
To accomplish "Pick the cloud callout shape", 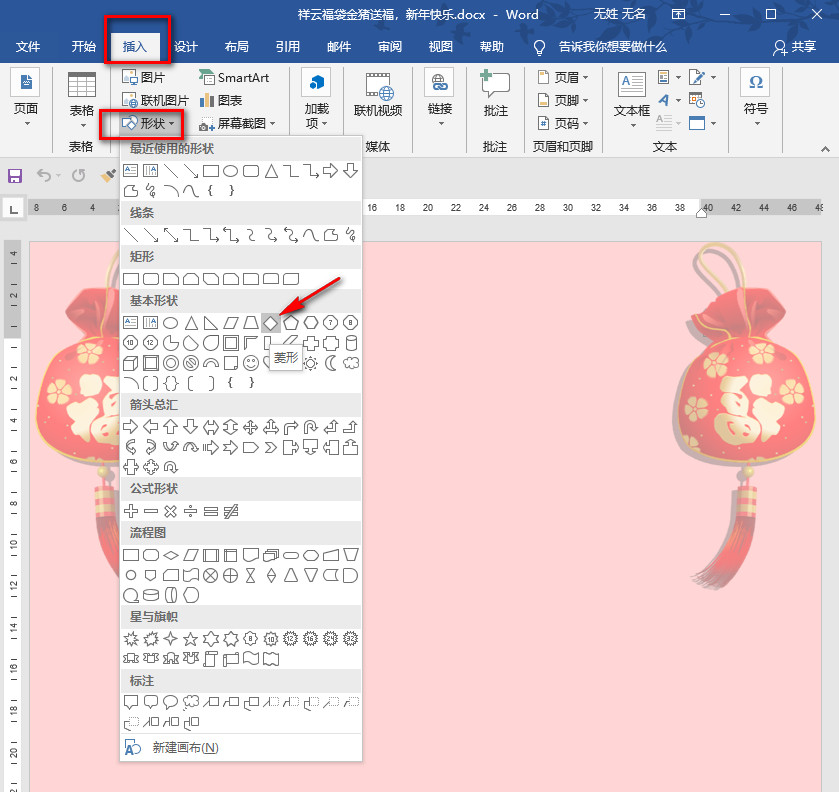I will pos(190,702).
